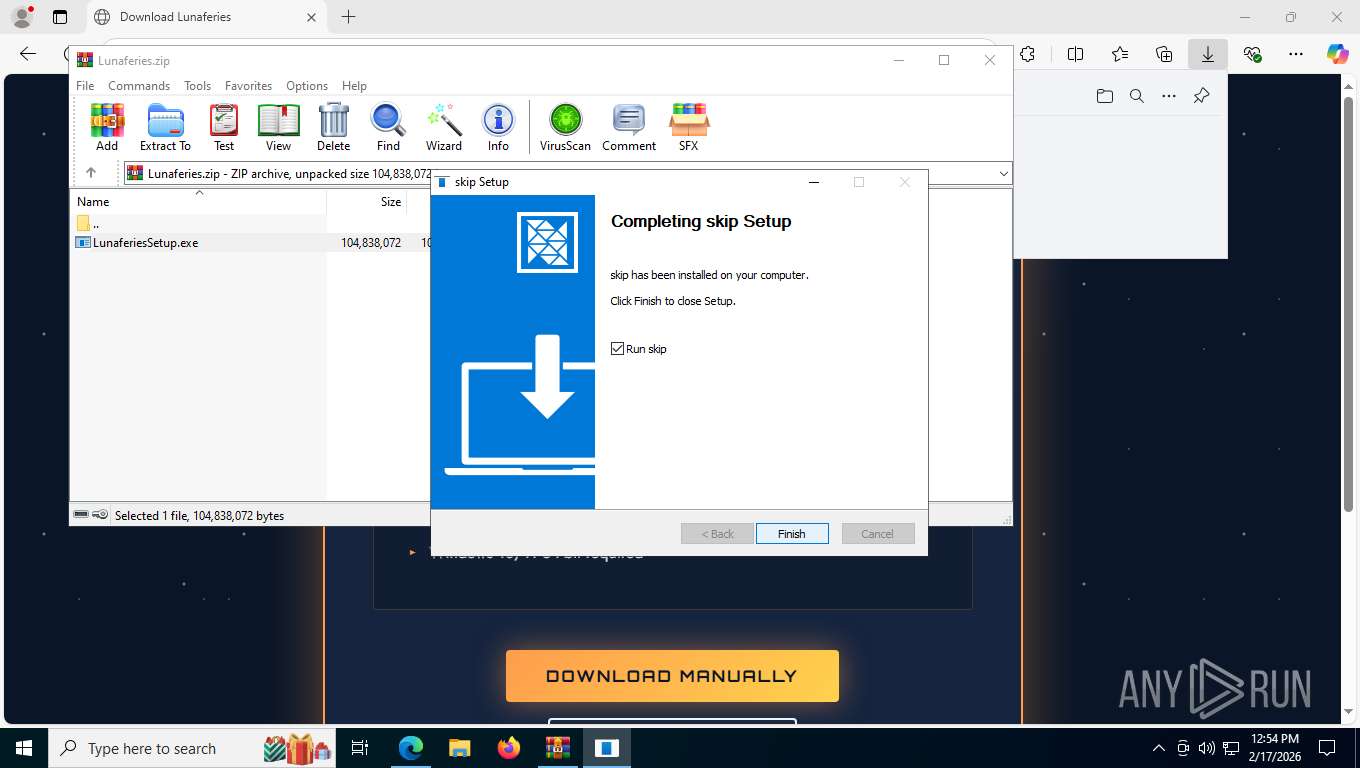The width and height of the screenshot is (1360, 768).
Task: Open a new Edge tab
Action: (348, 17)
